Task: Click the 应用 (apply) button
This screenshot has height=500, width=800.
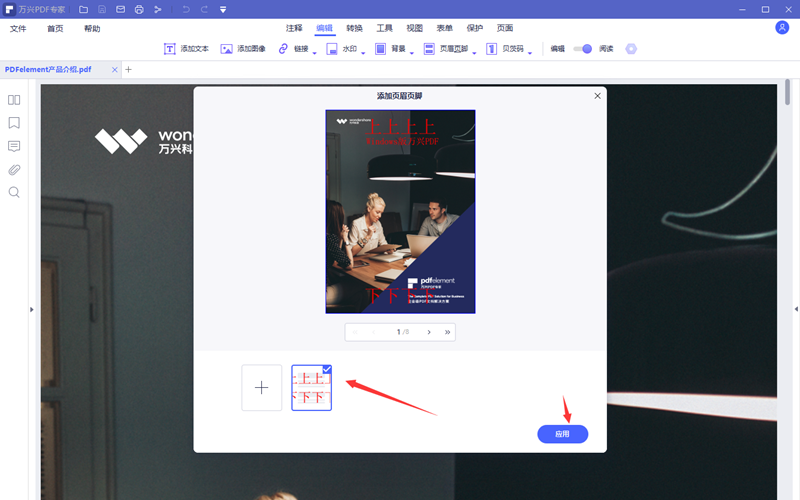Action: click(x=562, y=434)
